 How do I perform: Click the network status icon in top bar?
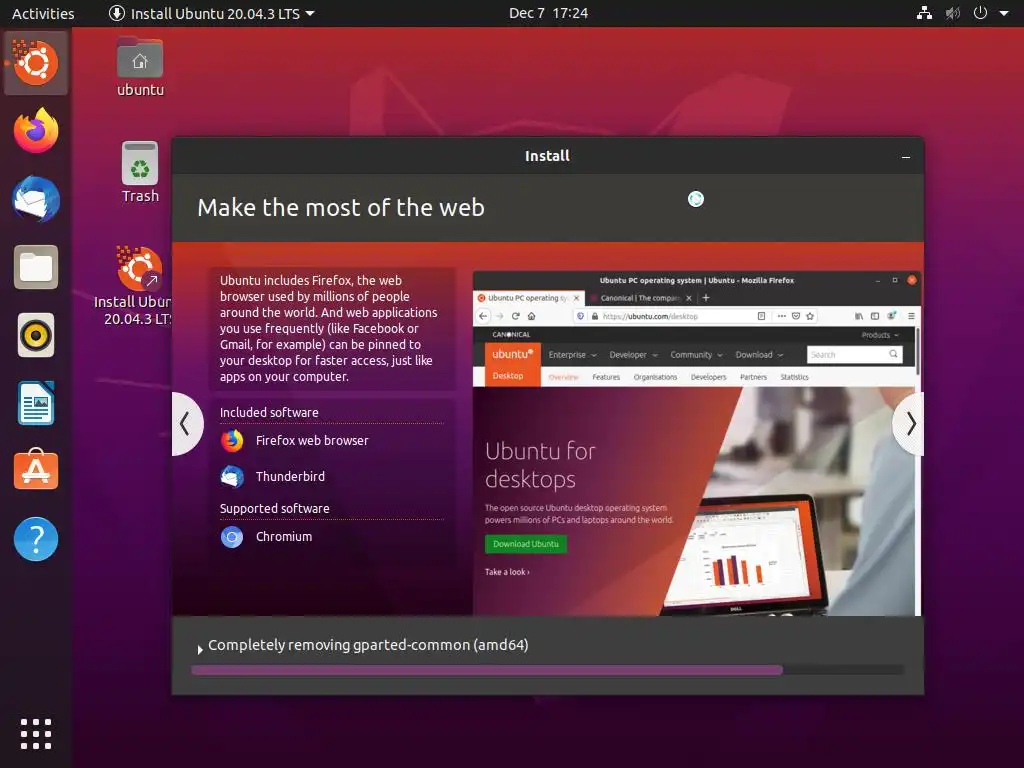click(x=924, y=13)
